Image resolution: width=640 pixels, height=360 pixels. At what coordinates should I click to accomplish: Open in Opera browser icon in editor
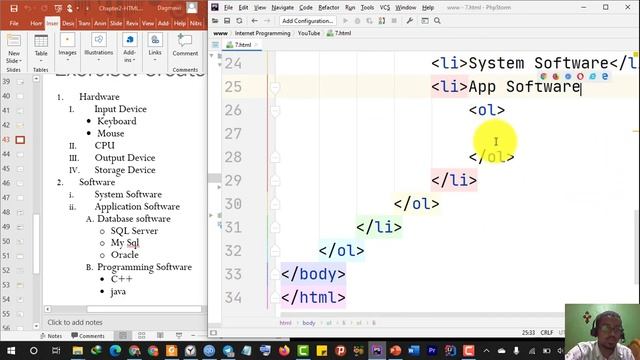[580, 76]
